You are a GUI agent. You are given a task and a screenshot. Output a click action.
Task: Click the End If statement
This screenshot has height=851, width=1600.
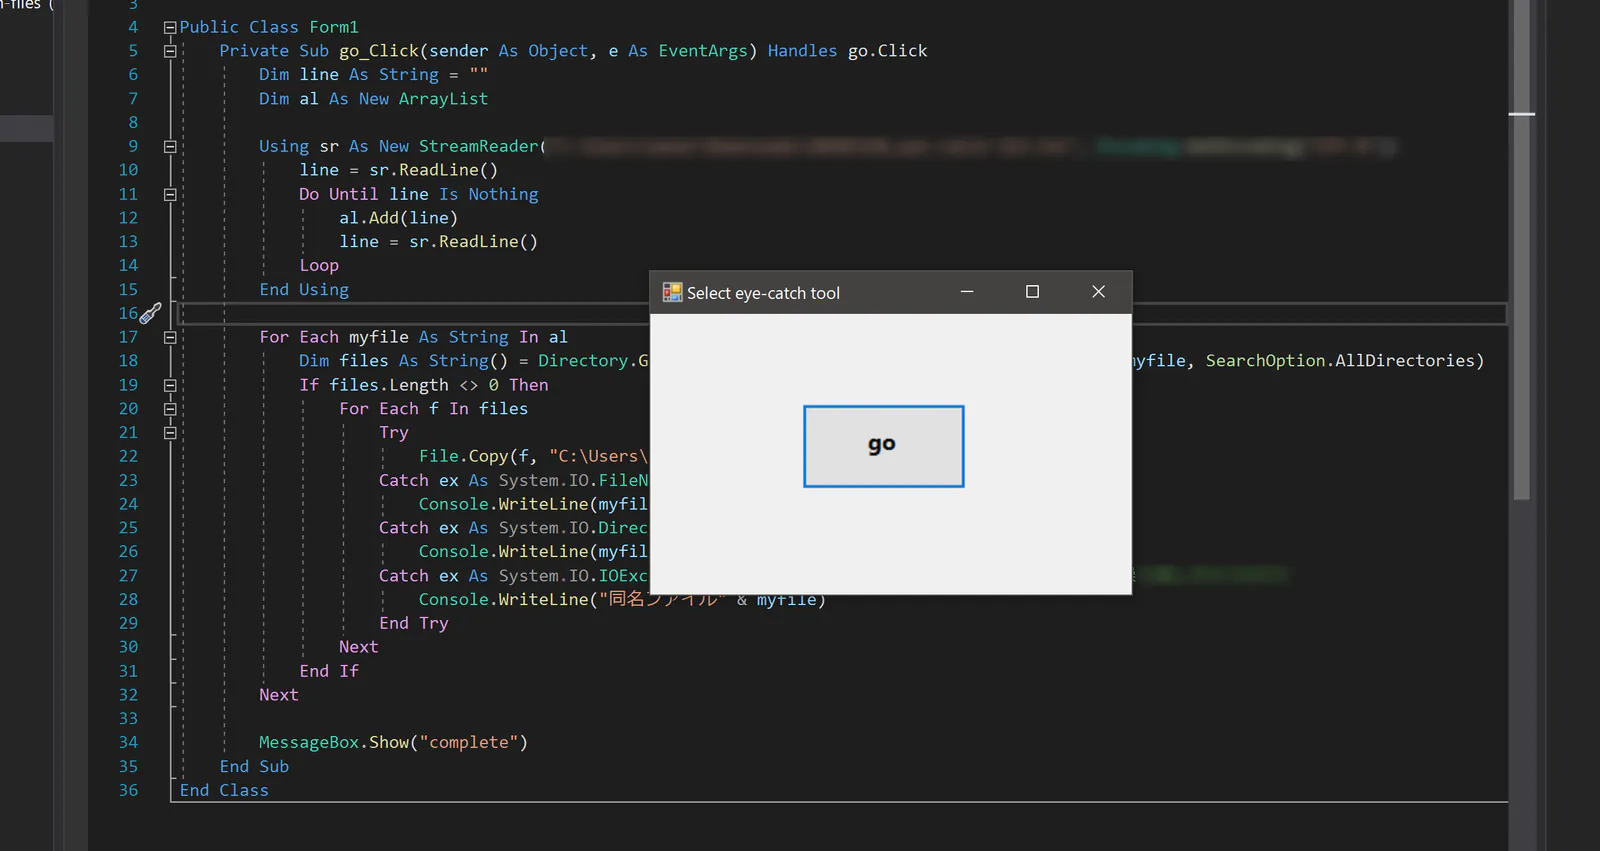pos(329,671)
